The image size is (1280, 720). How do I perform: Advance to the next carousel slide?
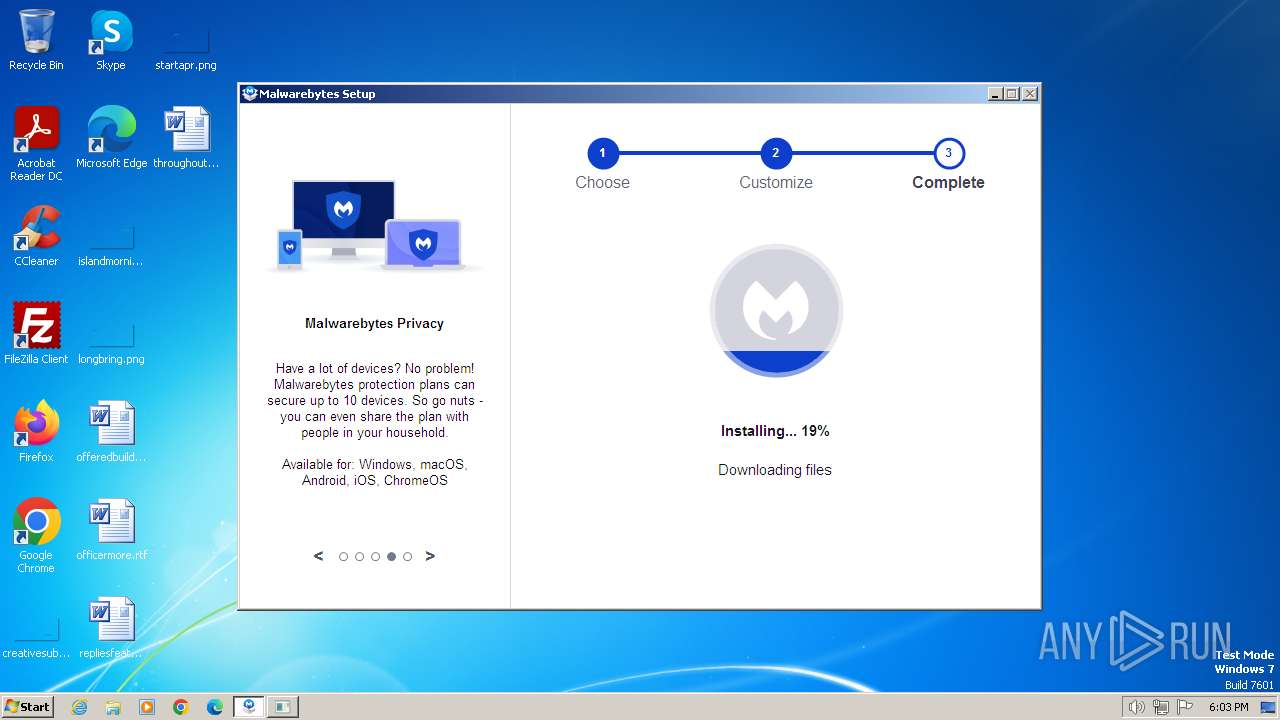tap(430, 556)
